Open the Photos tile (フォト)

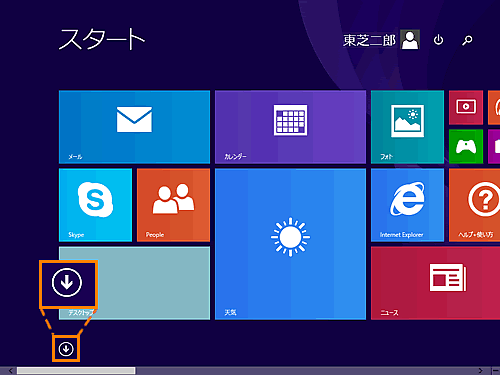coord(407,127)
